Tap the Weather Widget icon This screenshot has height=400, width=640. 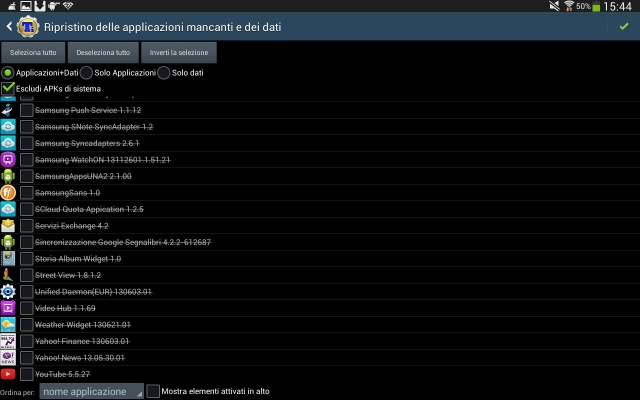8,325
